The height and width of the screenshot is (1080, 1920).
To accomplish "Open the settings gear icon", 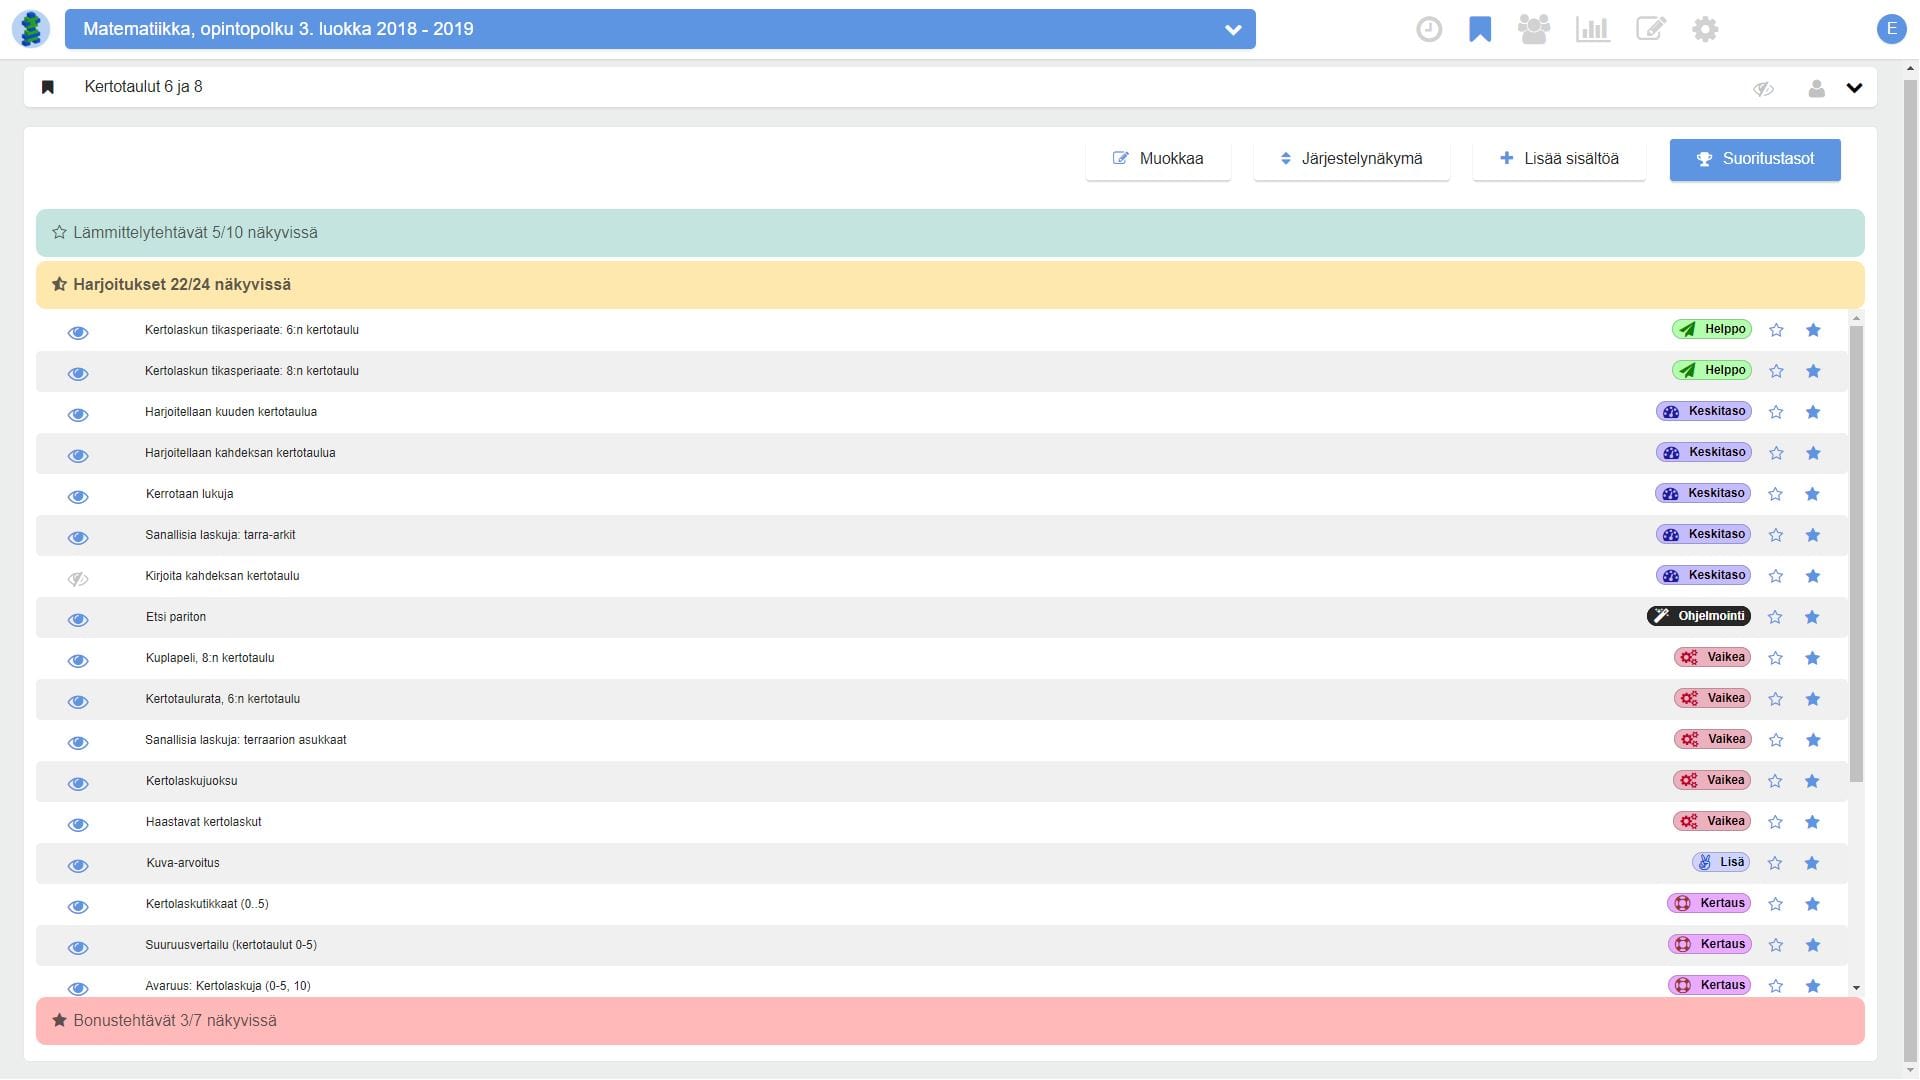I will click(x=1705, y=29).
